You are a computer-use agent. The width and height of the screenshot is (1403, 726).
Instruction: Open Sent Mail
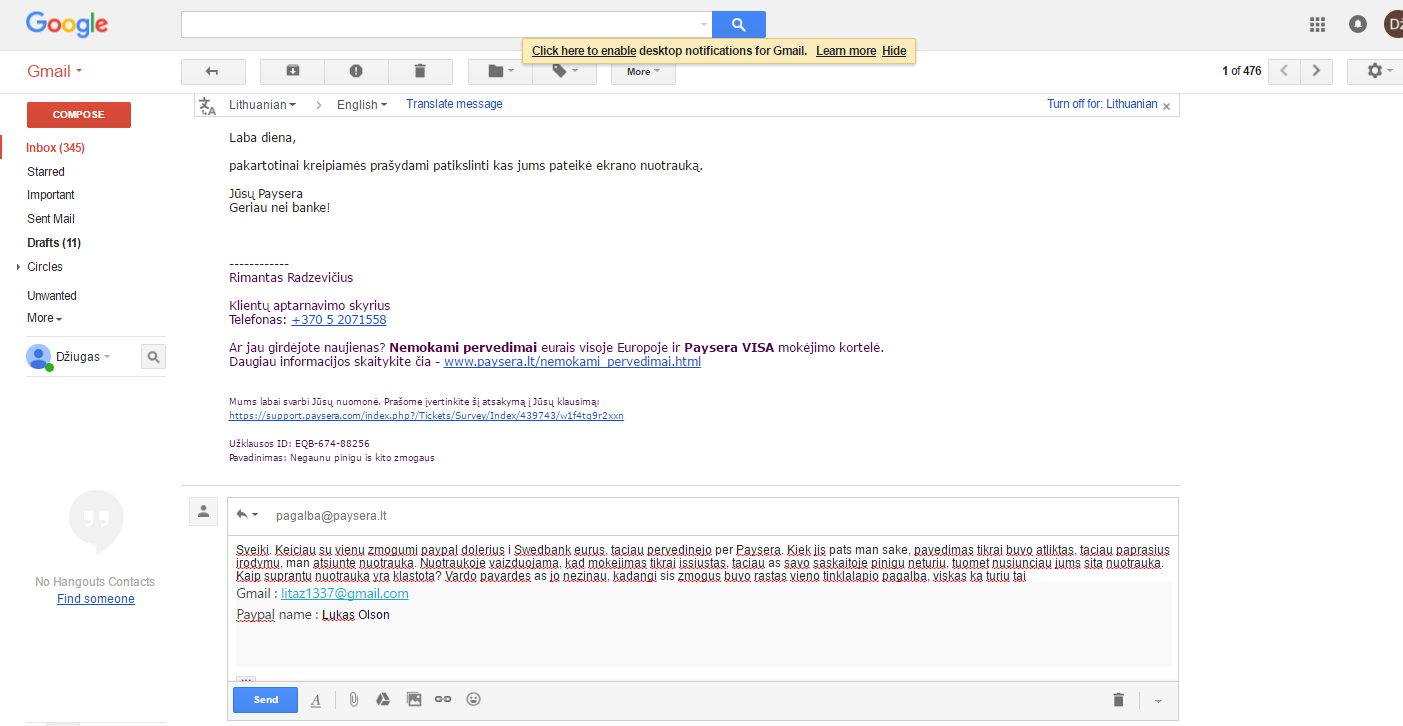click(51, 219)
